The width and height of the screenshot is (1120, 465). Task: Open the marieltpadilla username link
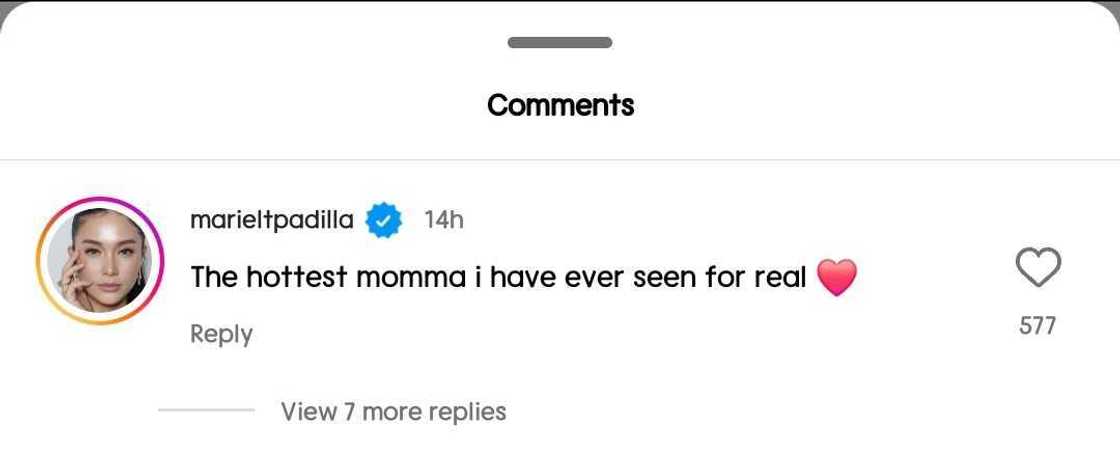(272, 220)
